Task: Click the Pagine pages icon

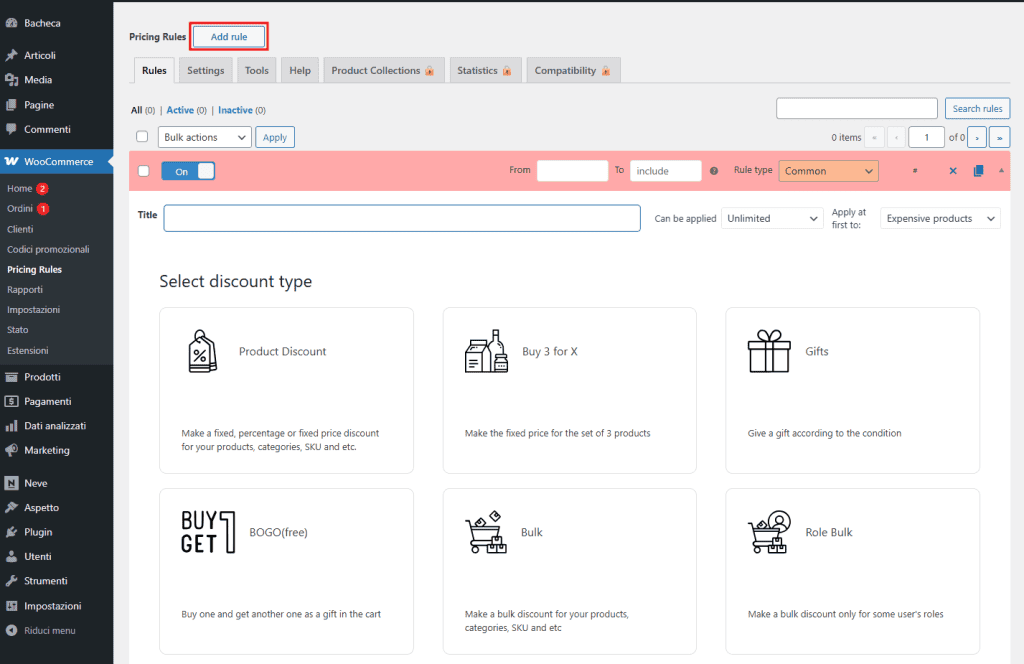Action: (11, 105)
